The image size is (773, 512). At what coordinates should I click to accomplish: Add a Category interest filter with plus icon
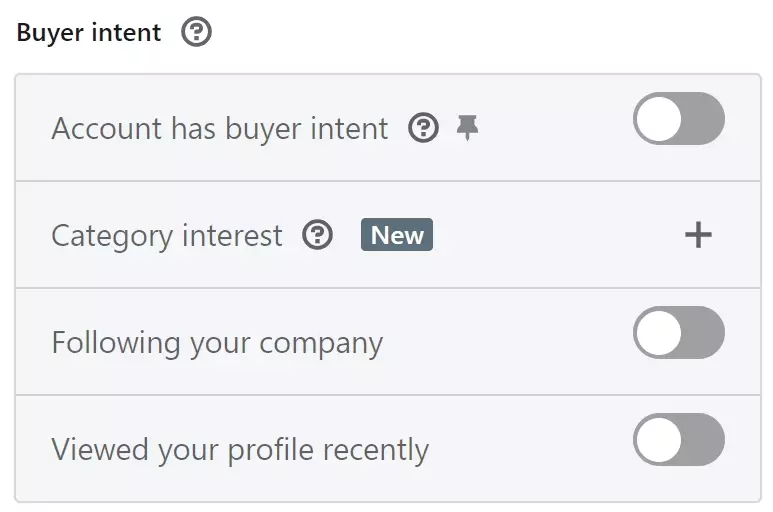point(698,235)
